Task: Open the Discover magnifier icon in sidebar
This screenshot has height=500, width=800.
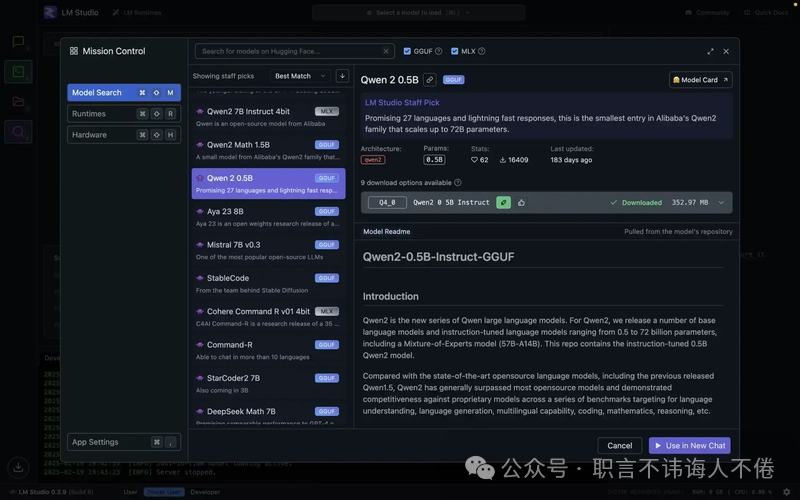Action: click(18, 132)
